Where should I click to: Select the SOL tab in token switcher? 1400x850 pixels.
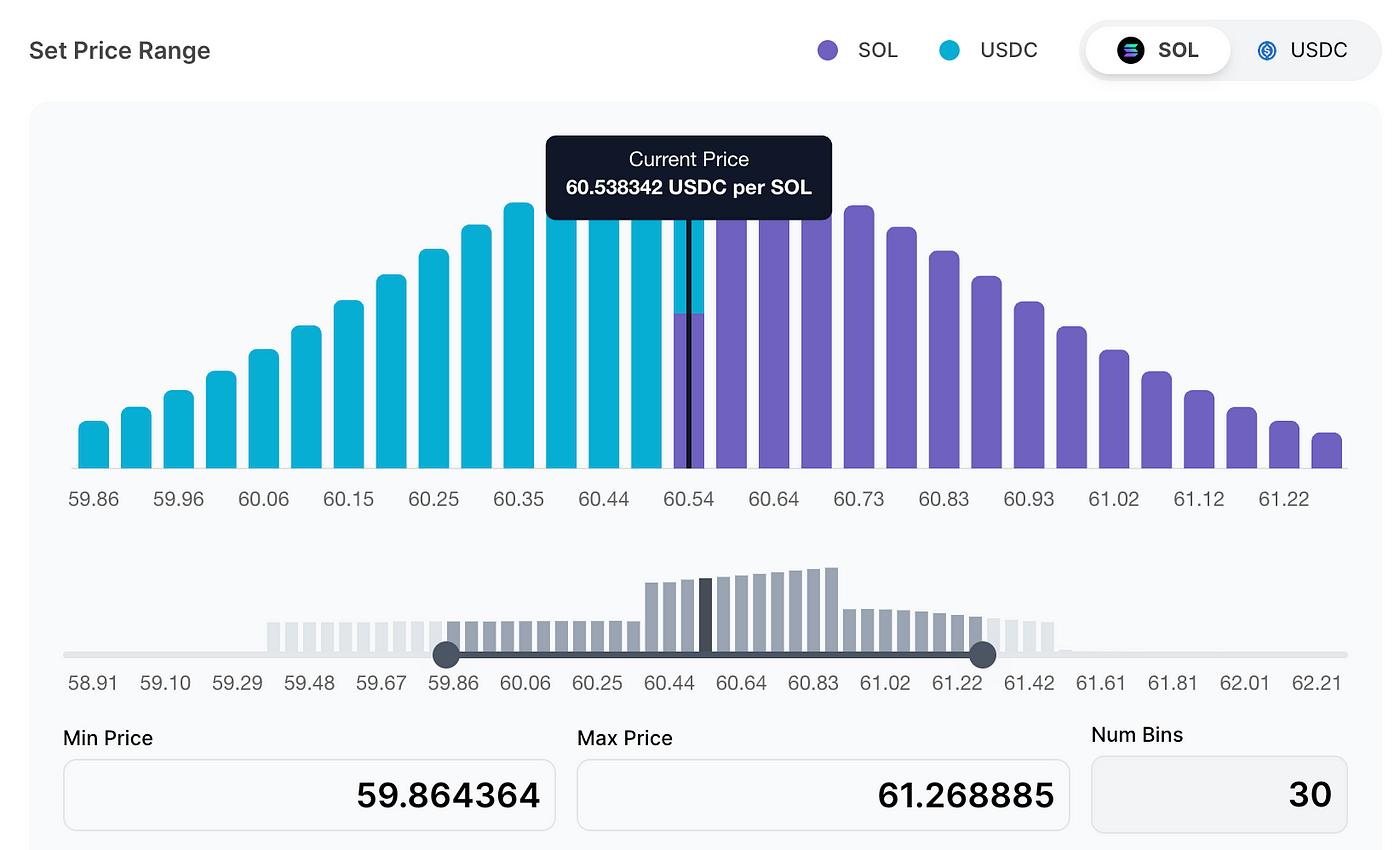1157,49
